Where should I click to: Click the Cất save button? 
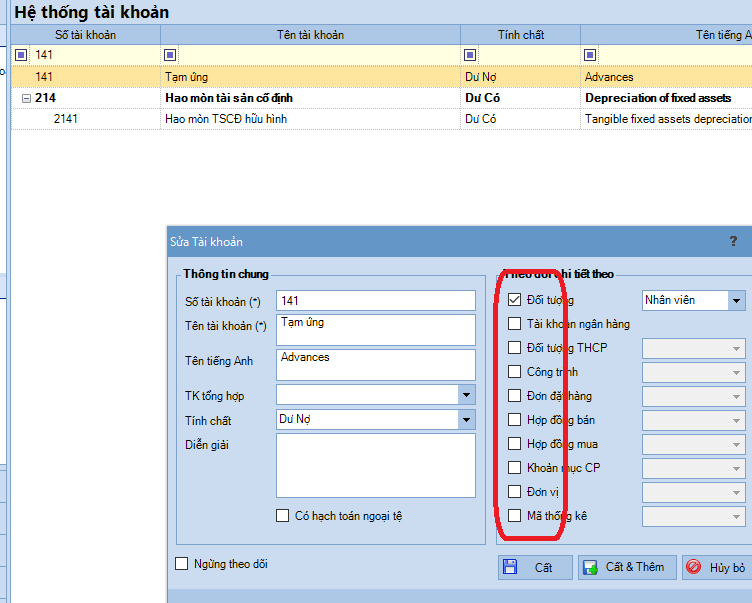(535, 568)
